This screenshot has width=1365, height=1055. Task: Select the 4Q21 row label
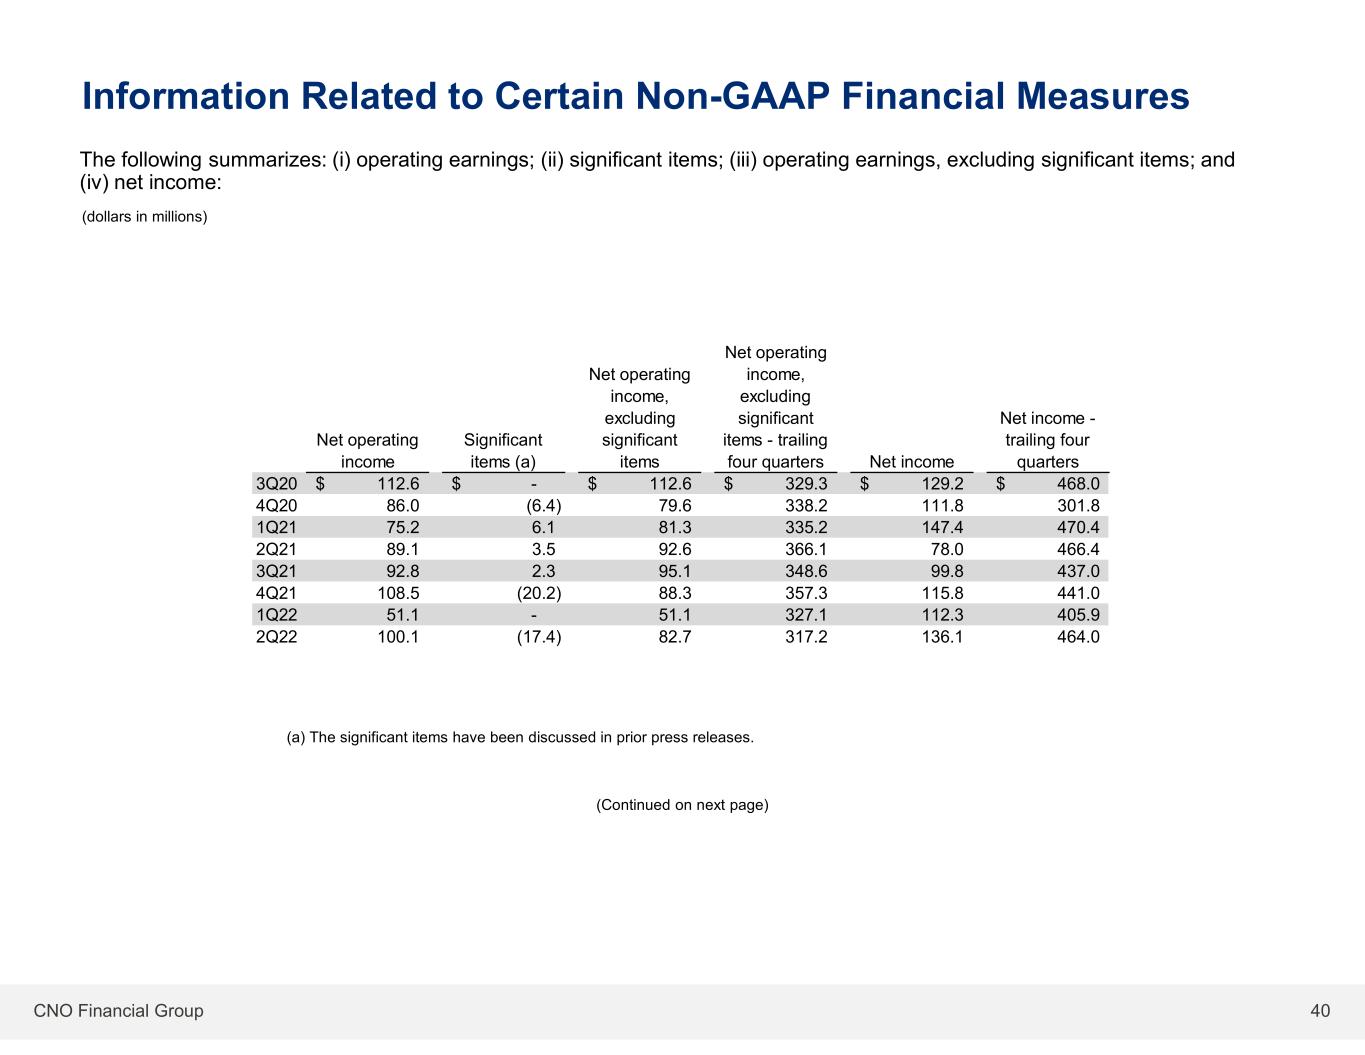point(277,593)
